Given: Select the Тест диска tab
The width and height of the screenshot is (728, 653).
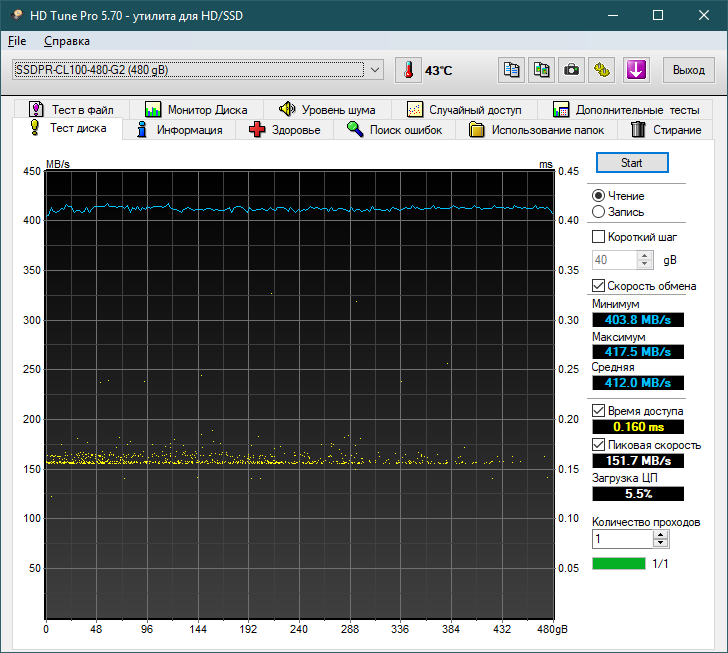Looking at the screenshot, I should (68, 128).
